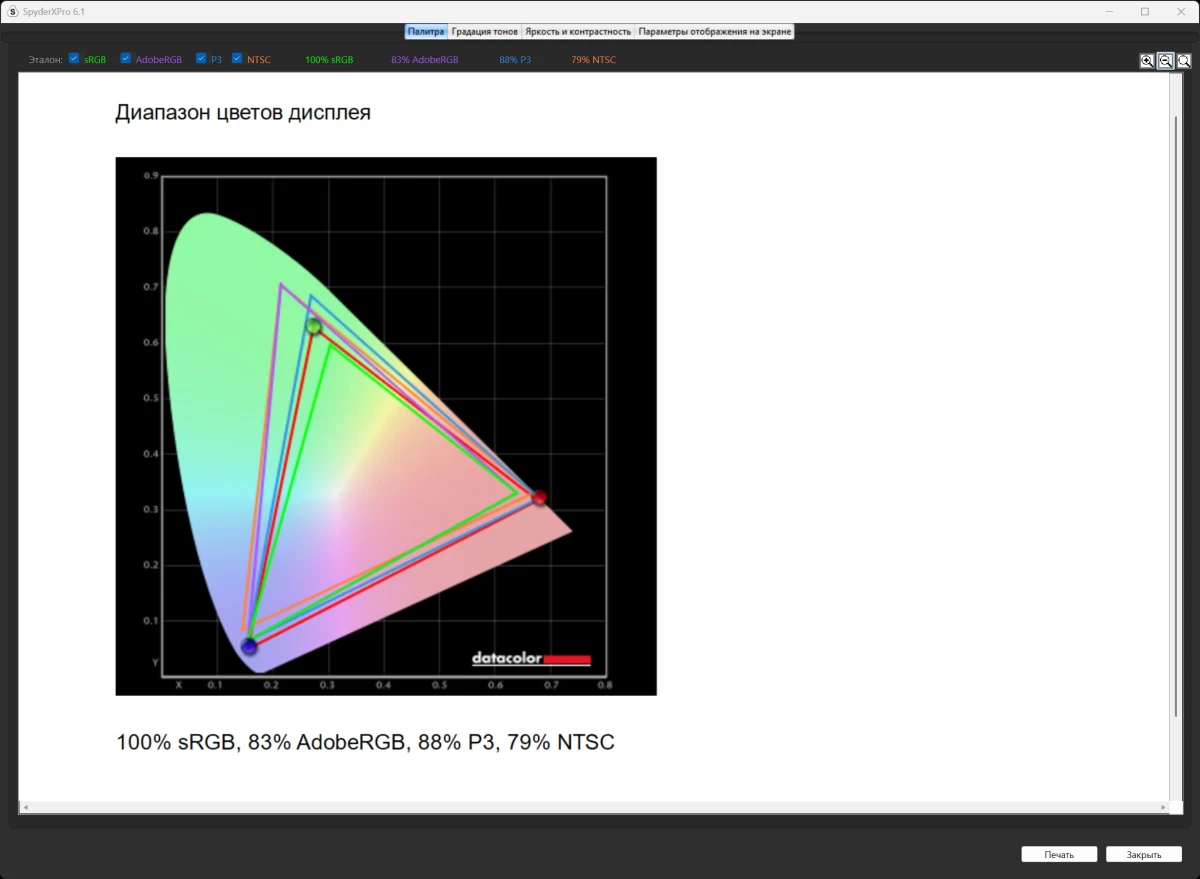Viewport: 1200px width, 879px height.
Task: Maximize the SpyderXPro window
Action: pos(1145,11)
